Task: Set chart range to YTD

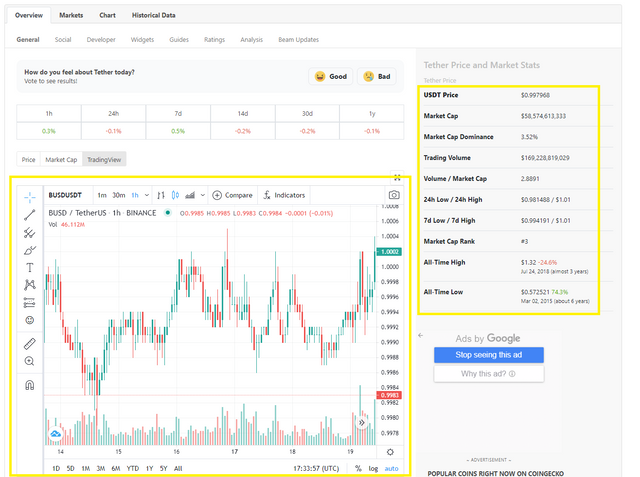Action: [x=133, y=468]
